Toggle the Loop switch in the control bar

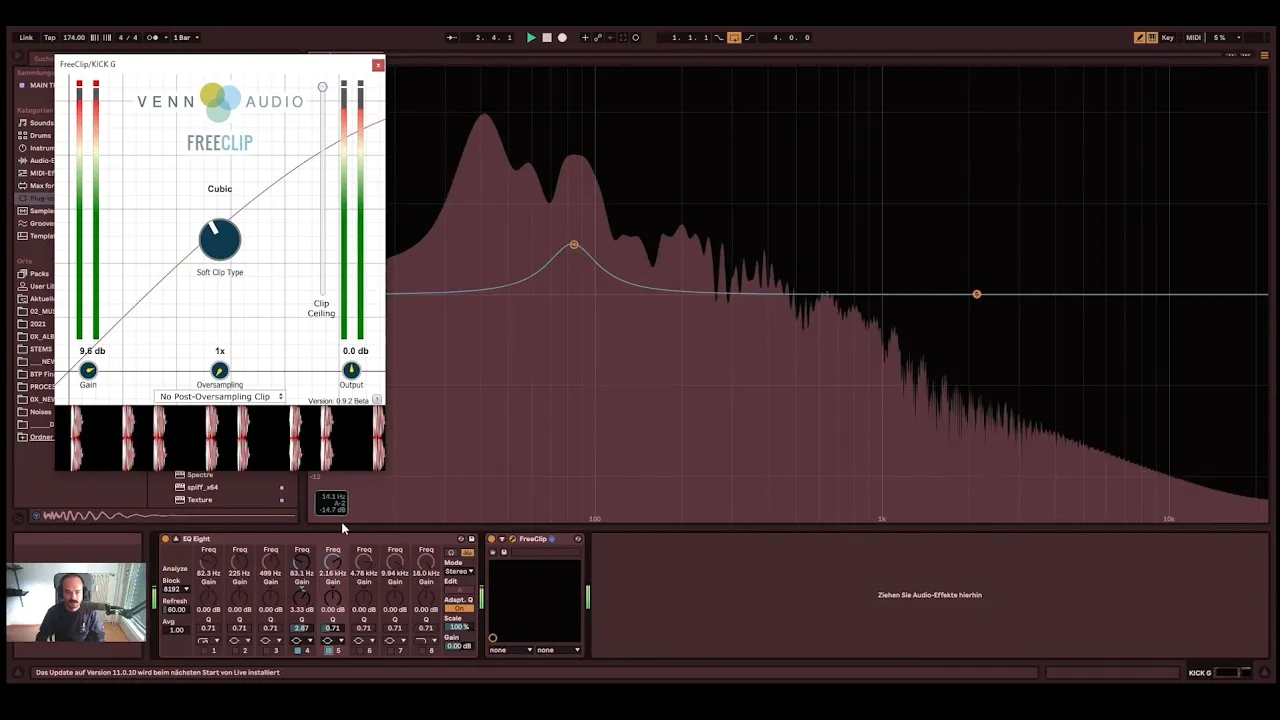[x=734, y=38]
